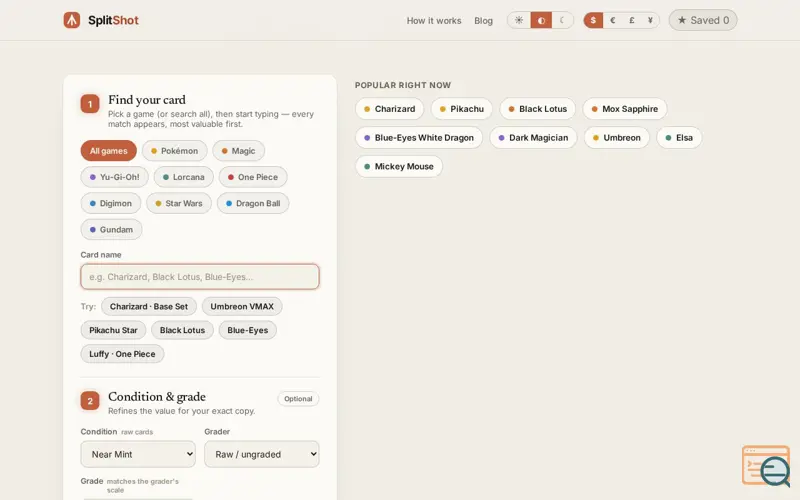Click the step 1 number badge
This screenshot has height=500, width=800.
(90, 104)
